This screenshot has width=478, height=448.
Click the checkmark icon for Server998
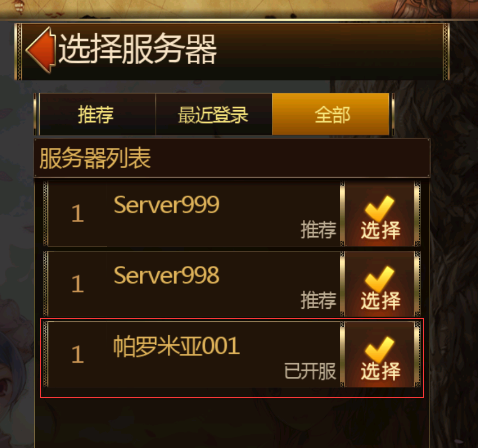tap(379, 278)
